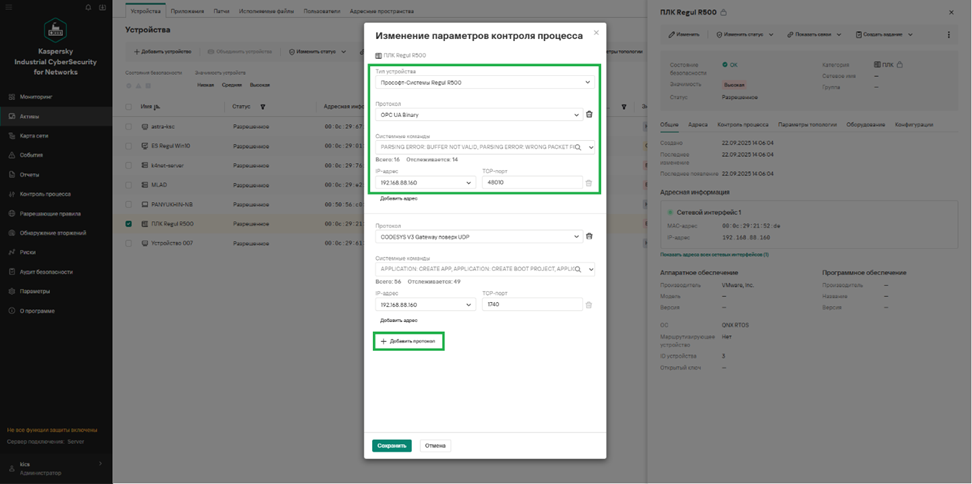Click the lock icon next to ПЛК Regul R500 title
972x484 pixels.
(x=724, y=12)
